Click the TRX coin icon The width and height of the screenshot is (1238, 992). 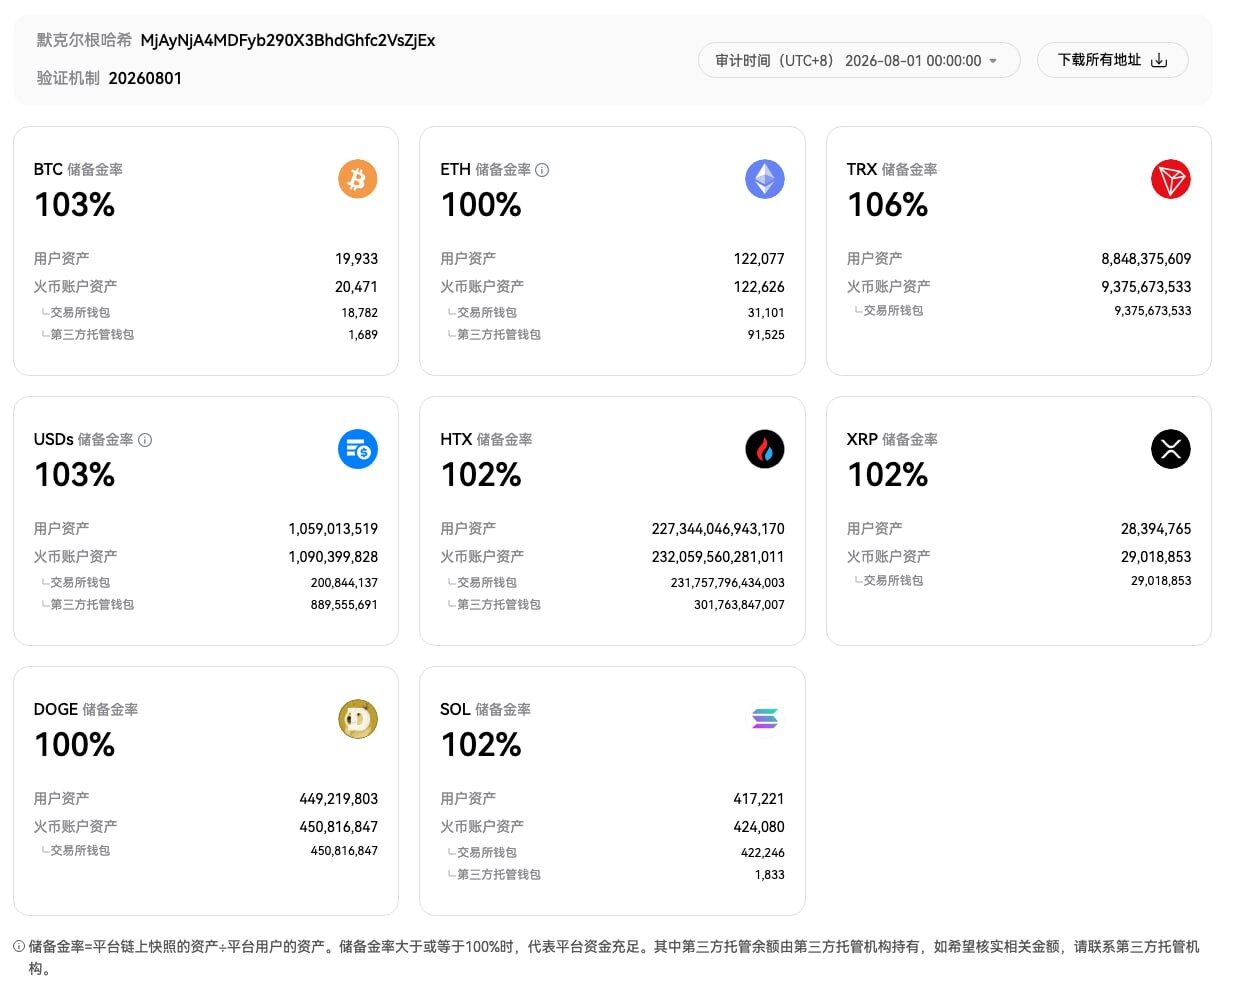[x=1171, y=180]
